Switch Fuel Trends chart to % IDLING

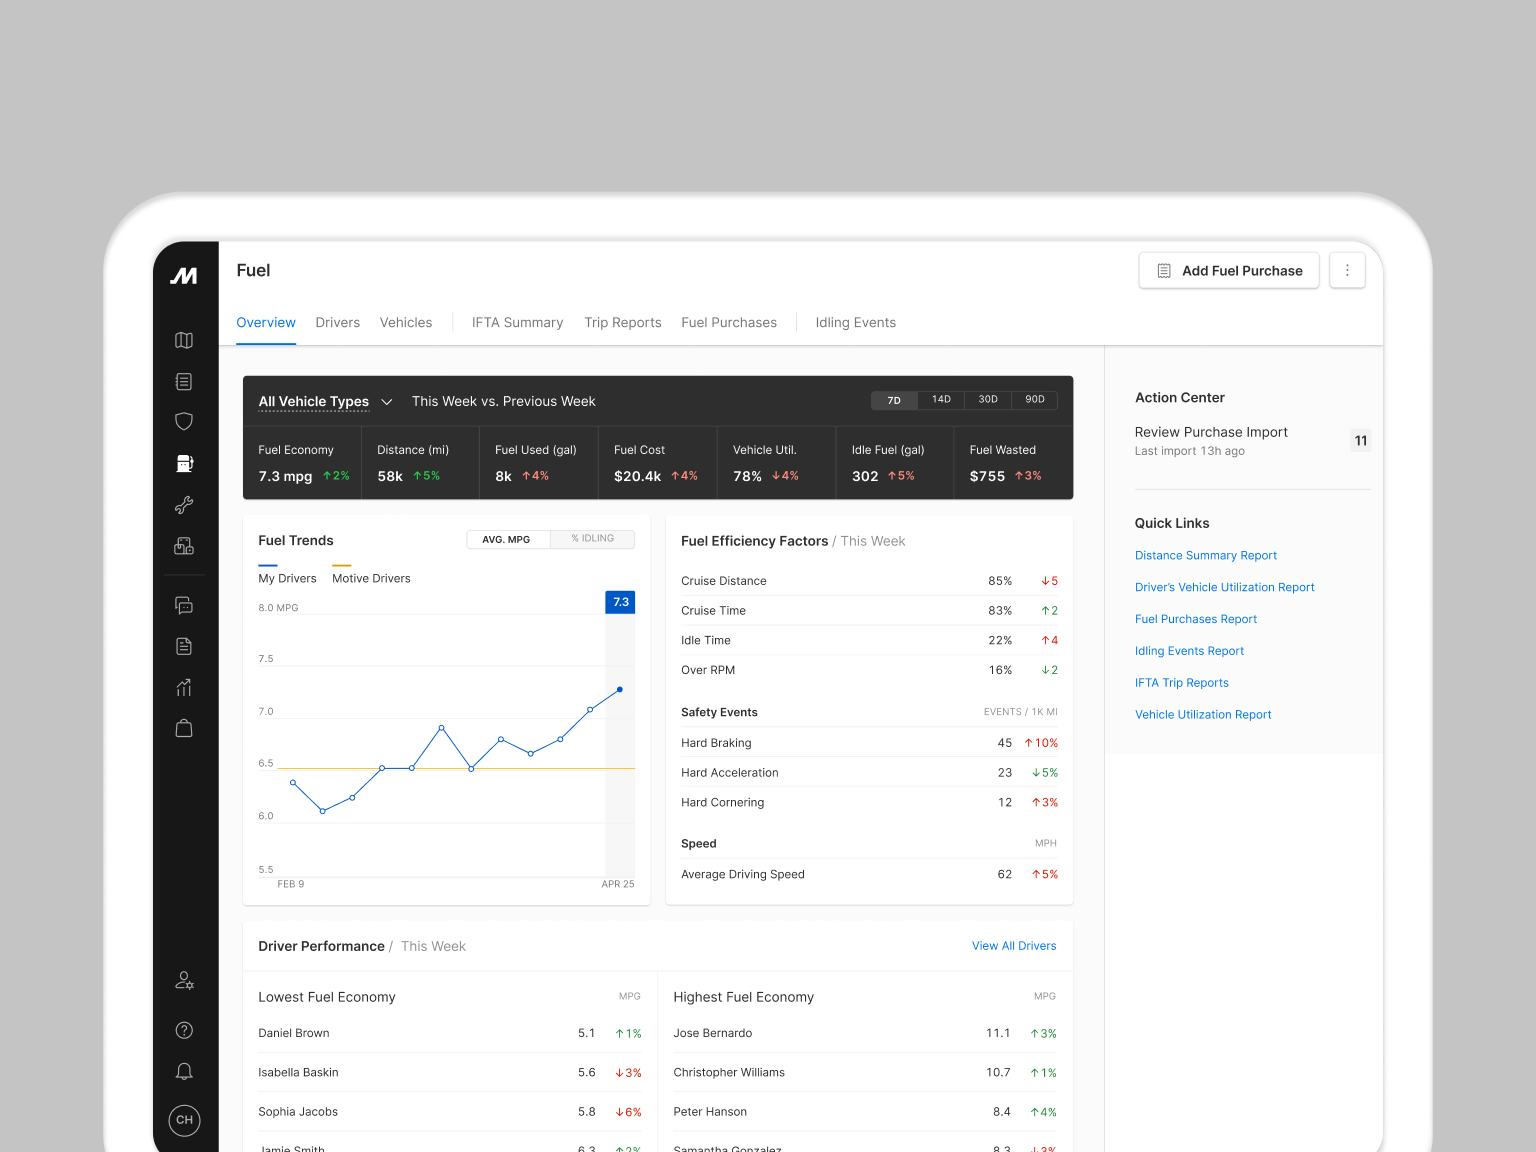[x=593, y=539]
